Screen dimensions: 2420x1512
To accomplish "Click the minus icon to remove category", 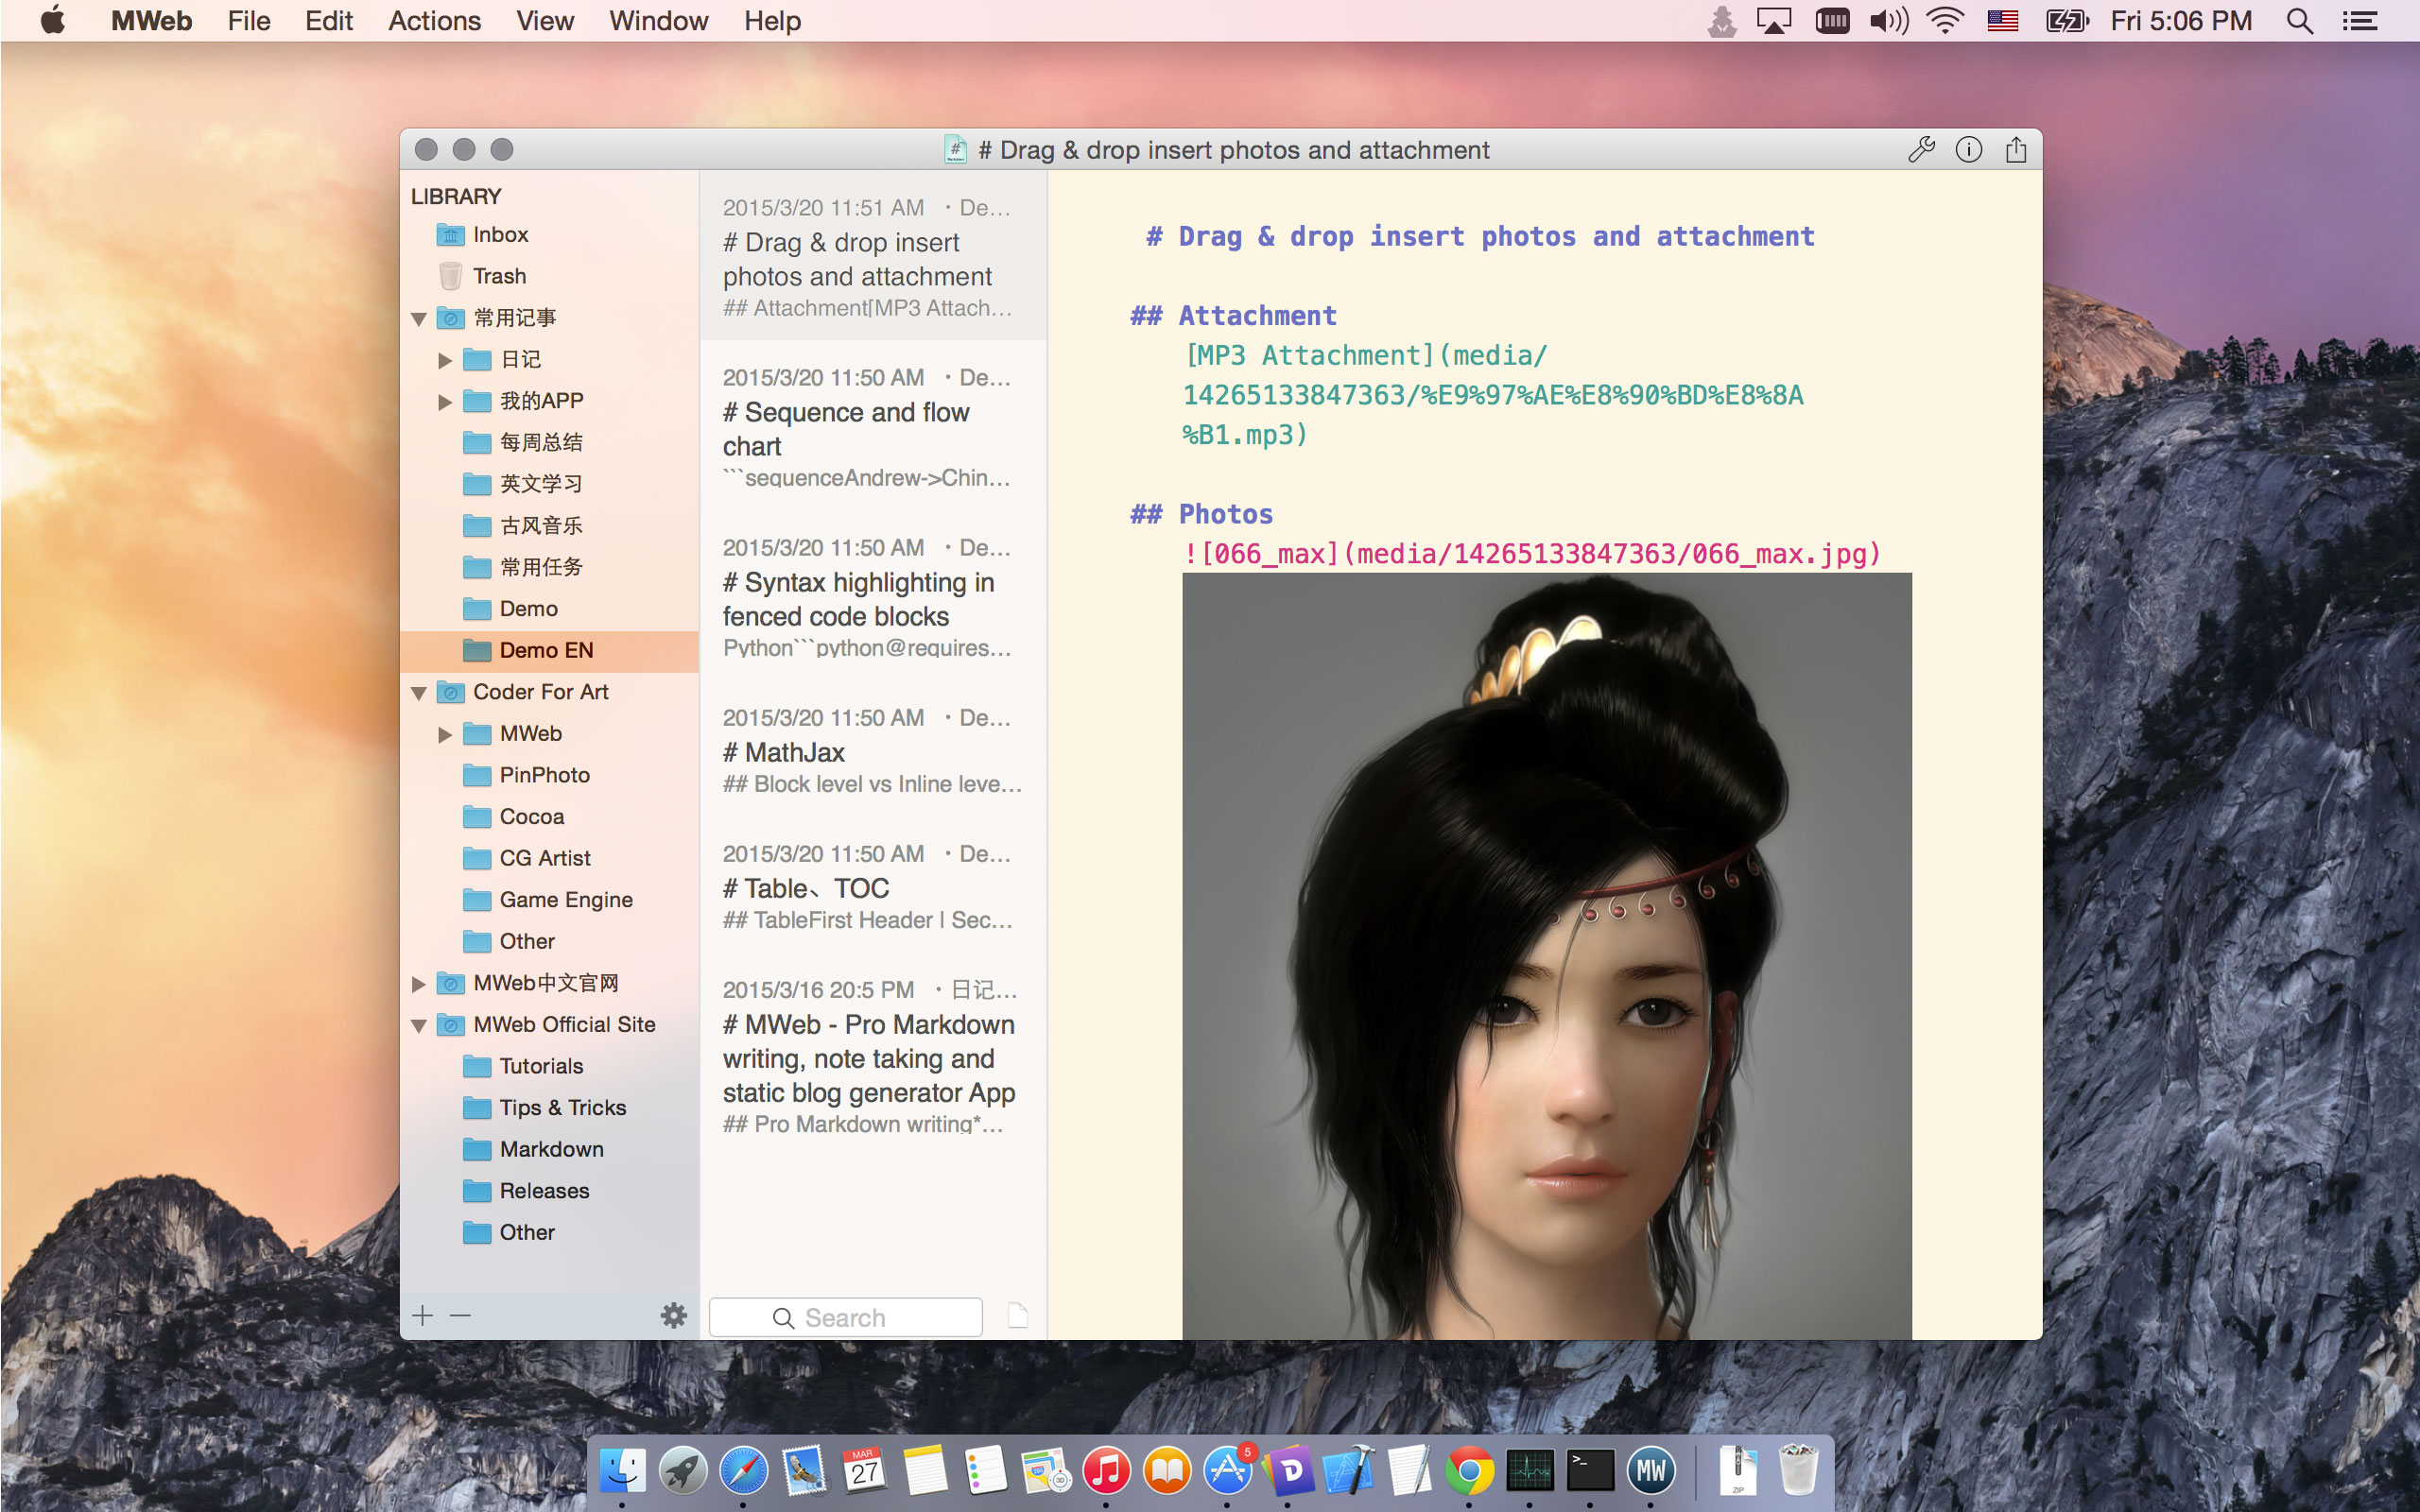I will [x=460, y=1315].
